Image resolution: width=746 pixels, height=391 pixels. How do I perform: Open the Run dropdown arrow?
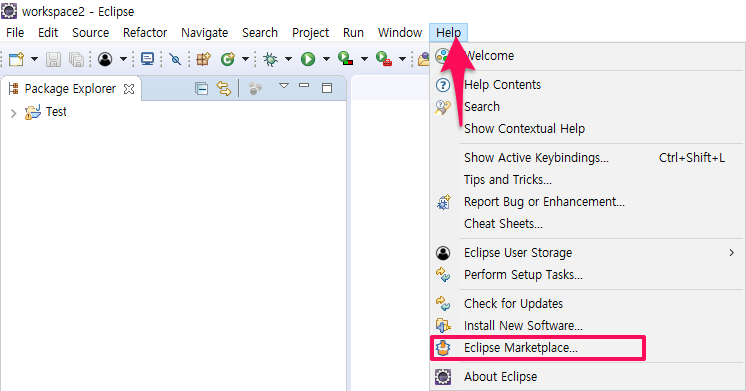[x=326, y=59]
